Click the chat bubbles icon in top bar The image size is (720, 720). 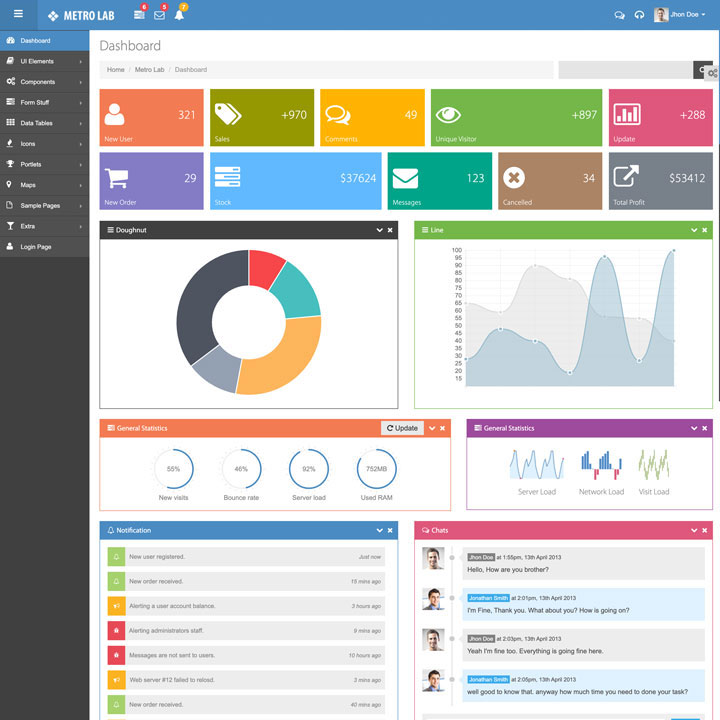(619, 15)
